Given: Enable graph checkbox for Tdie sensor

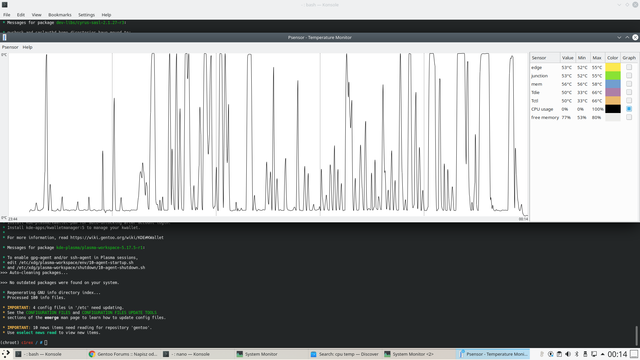Looking at the screenshot, I should pos(629,92).
